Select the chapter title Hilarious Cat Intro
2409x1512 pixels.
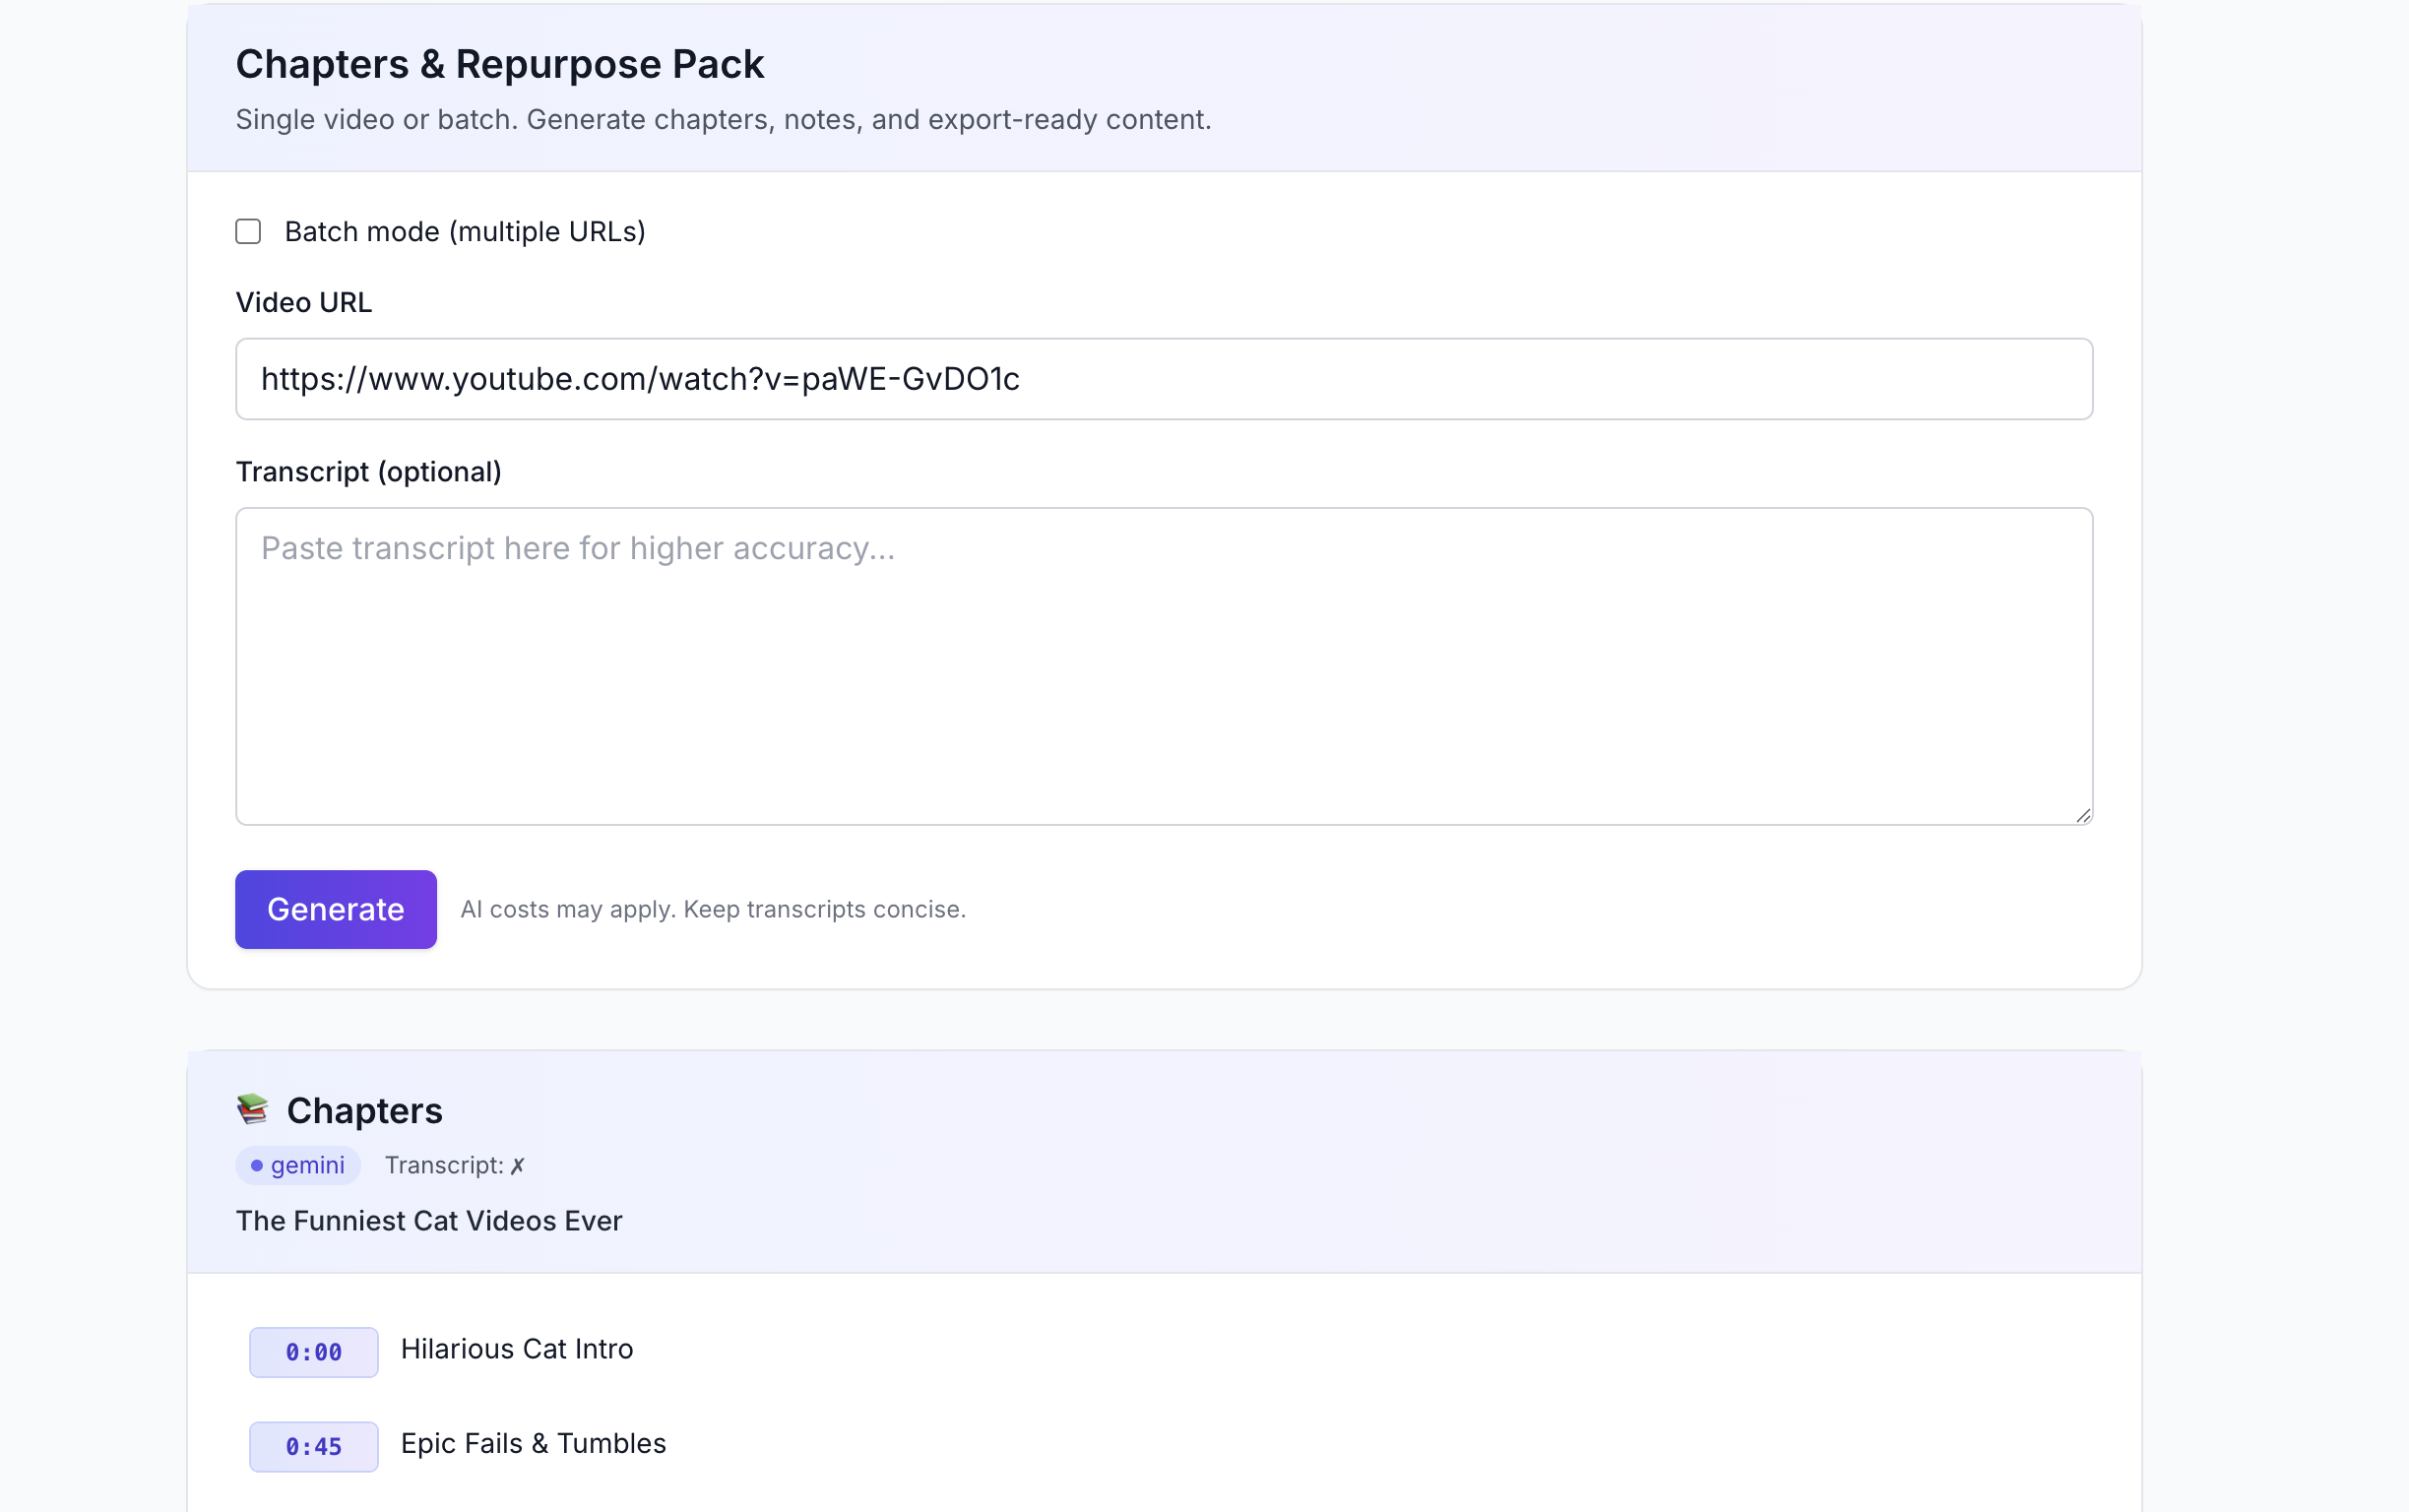(x=517, y=1348)
